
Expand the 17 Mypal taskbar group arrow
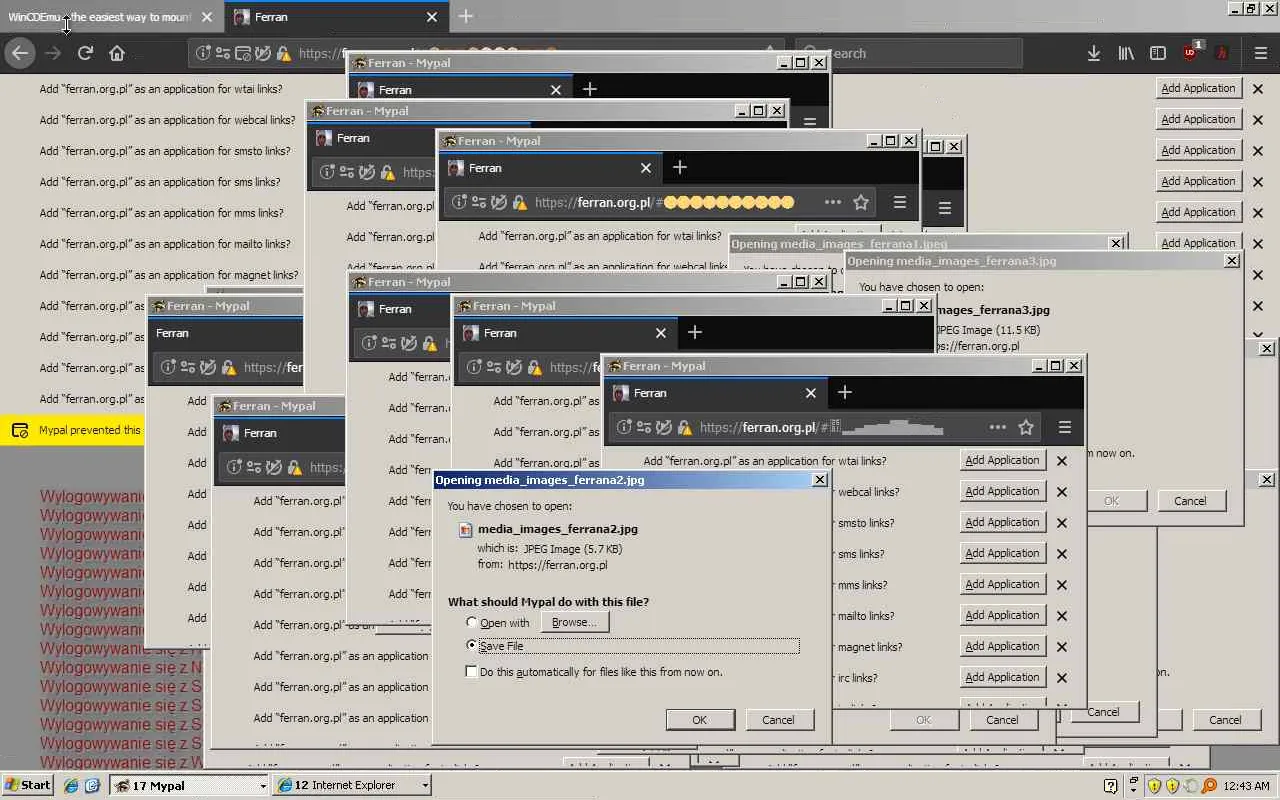(x=263, y=786)
